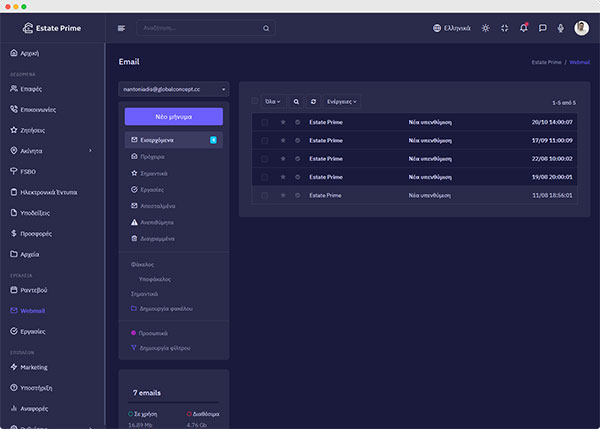Click the Estate Prime logo
This screenshot has width=600, height=429.
coord(52,28)
